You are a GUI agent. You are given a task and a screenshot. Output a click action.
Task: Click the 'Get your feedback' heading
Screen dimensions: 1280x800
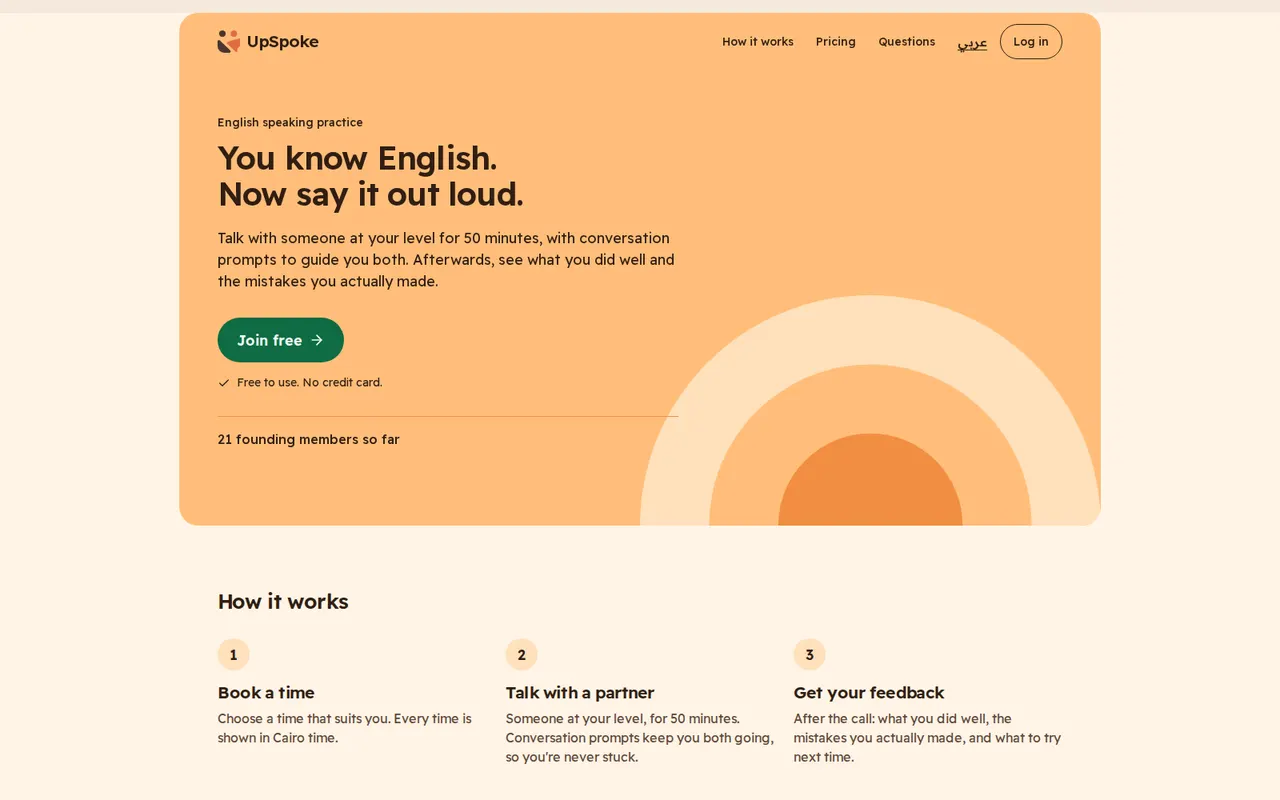point(869,693)
